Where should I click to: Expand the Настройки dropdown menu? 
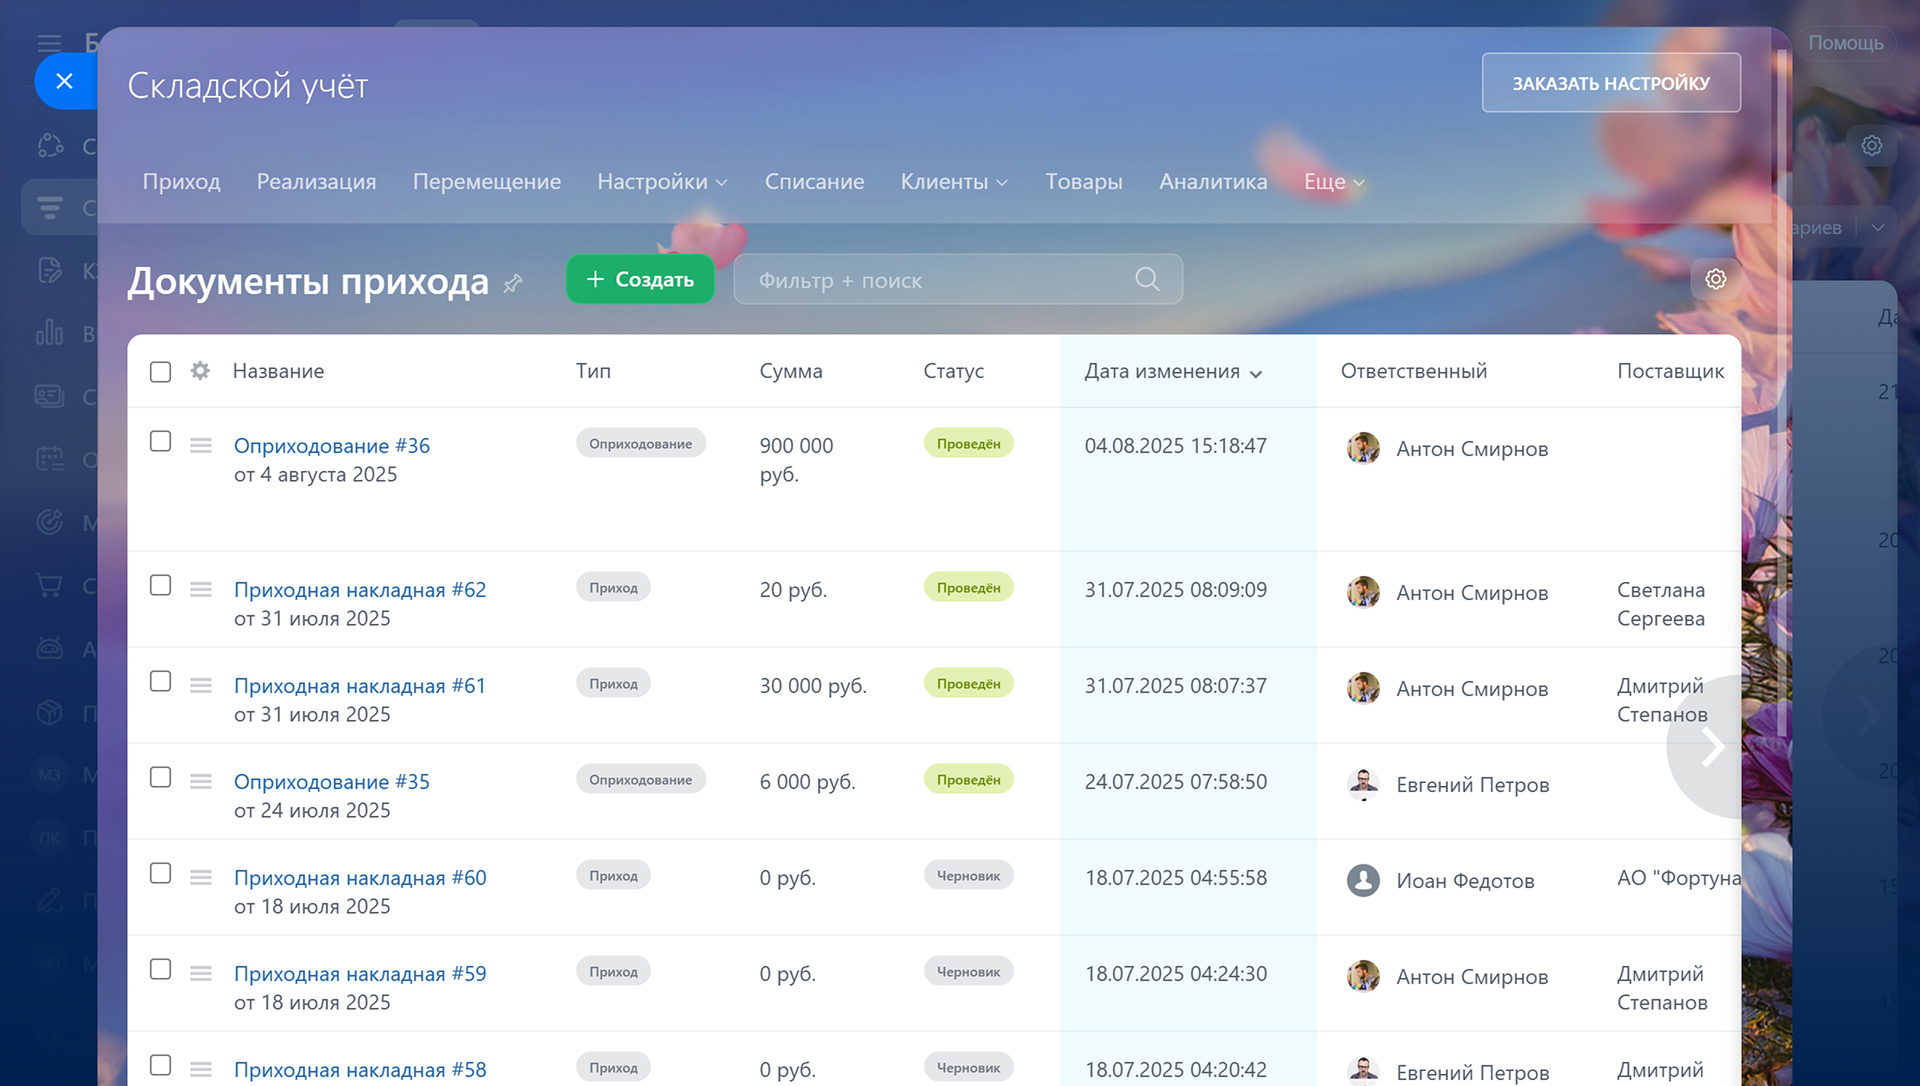(661, 182)
